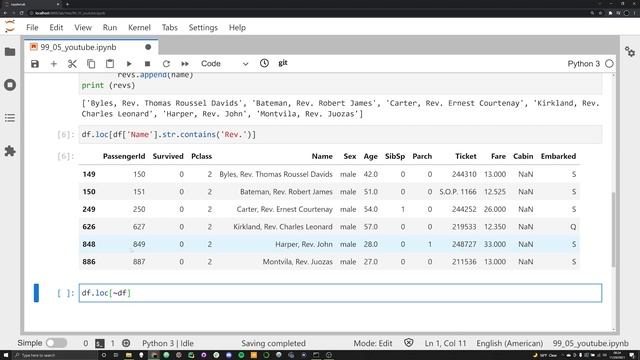The image size is (640, 360).
Task: Click the Ticket column header
Action: tap(466, 156)
